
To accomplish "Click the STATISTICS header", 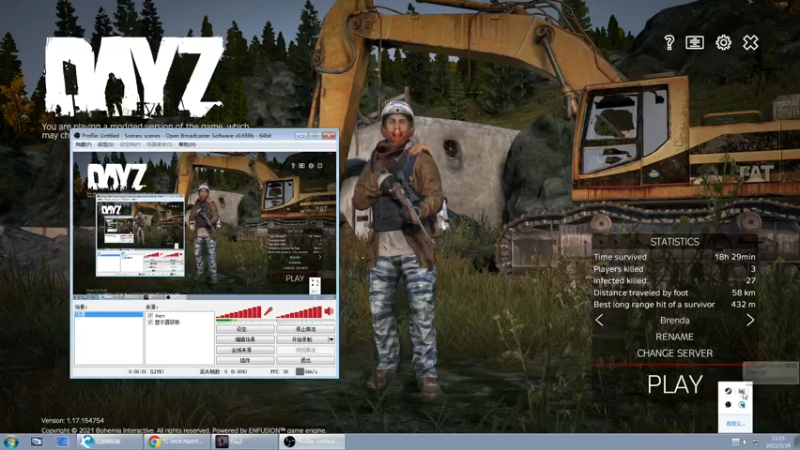I will (674, 242).
